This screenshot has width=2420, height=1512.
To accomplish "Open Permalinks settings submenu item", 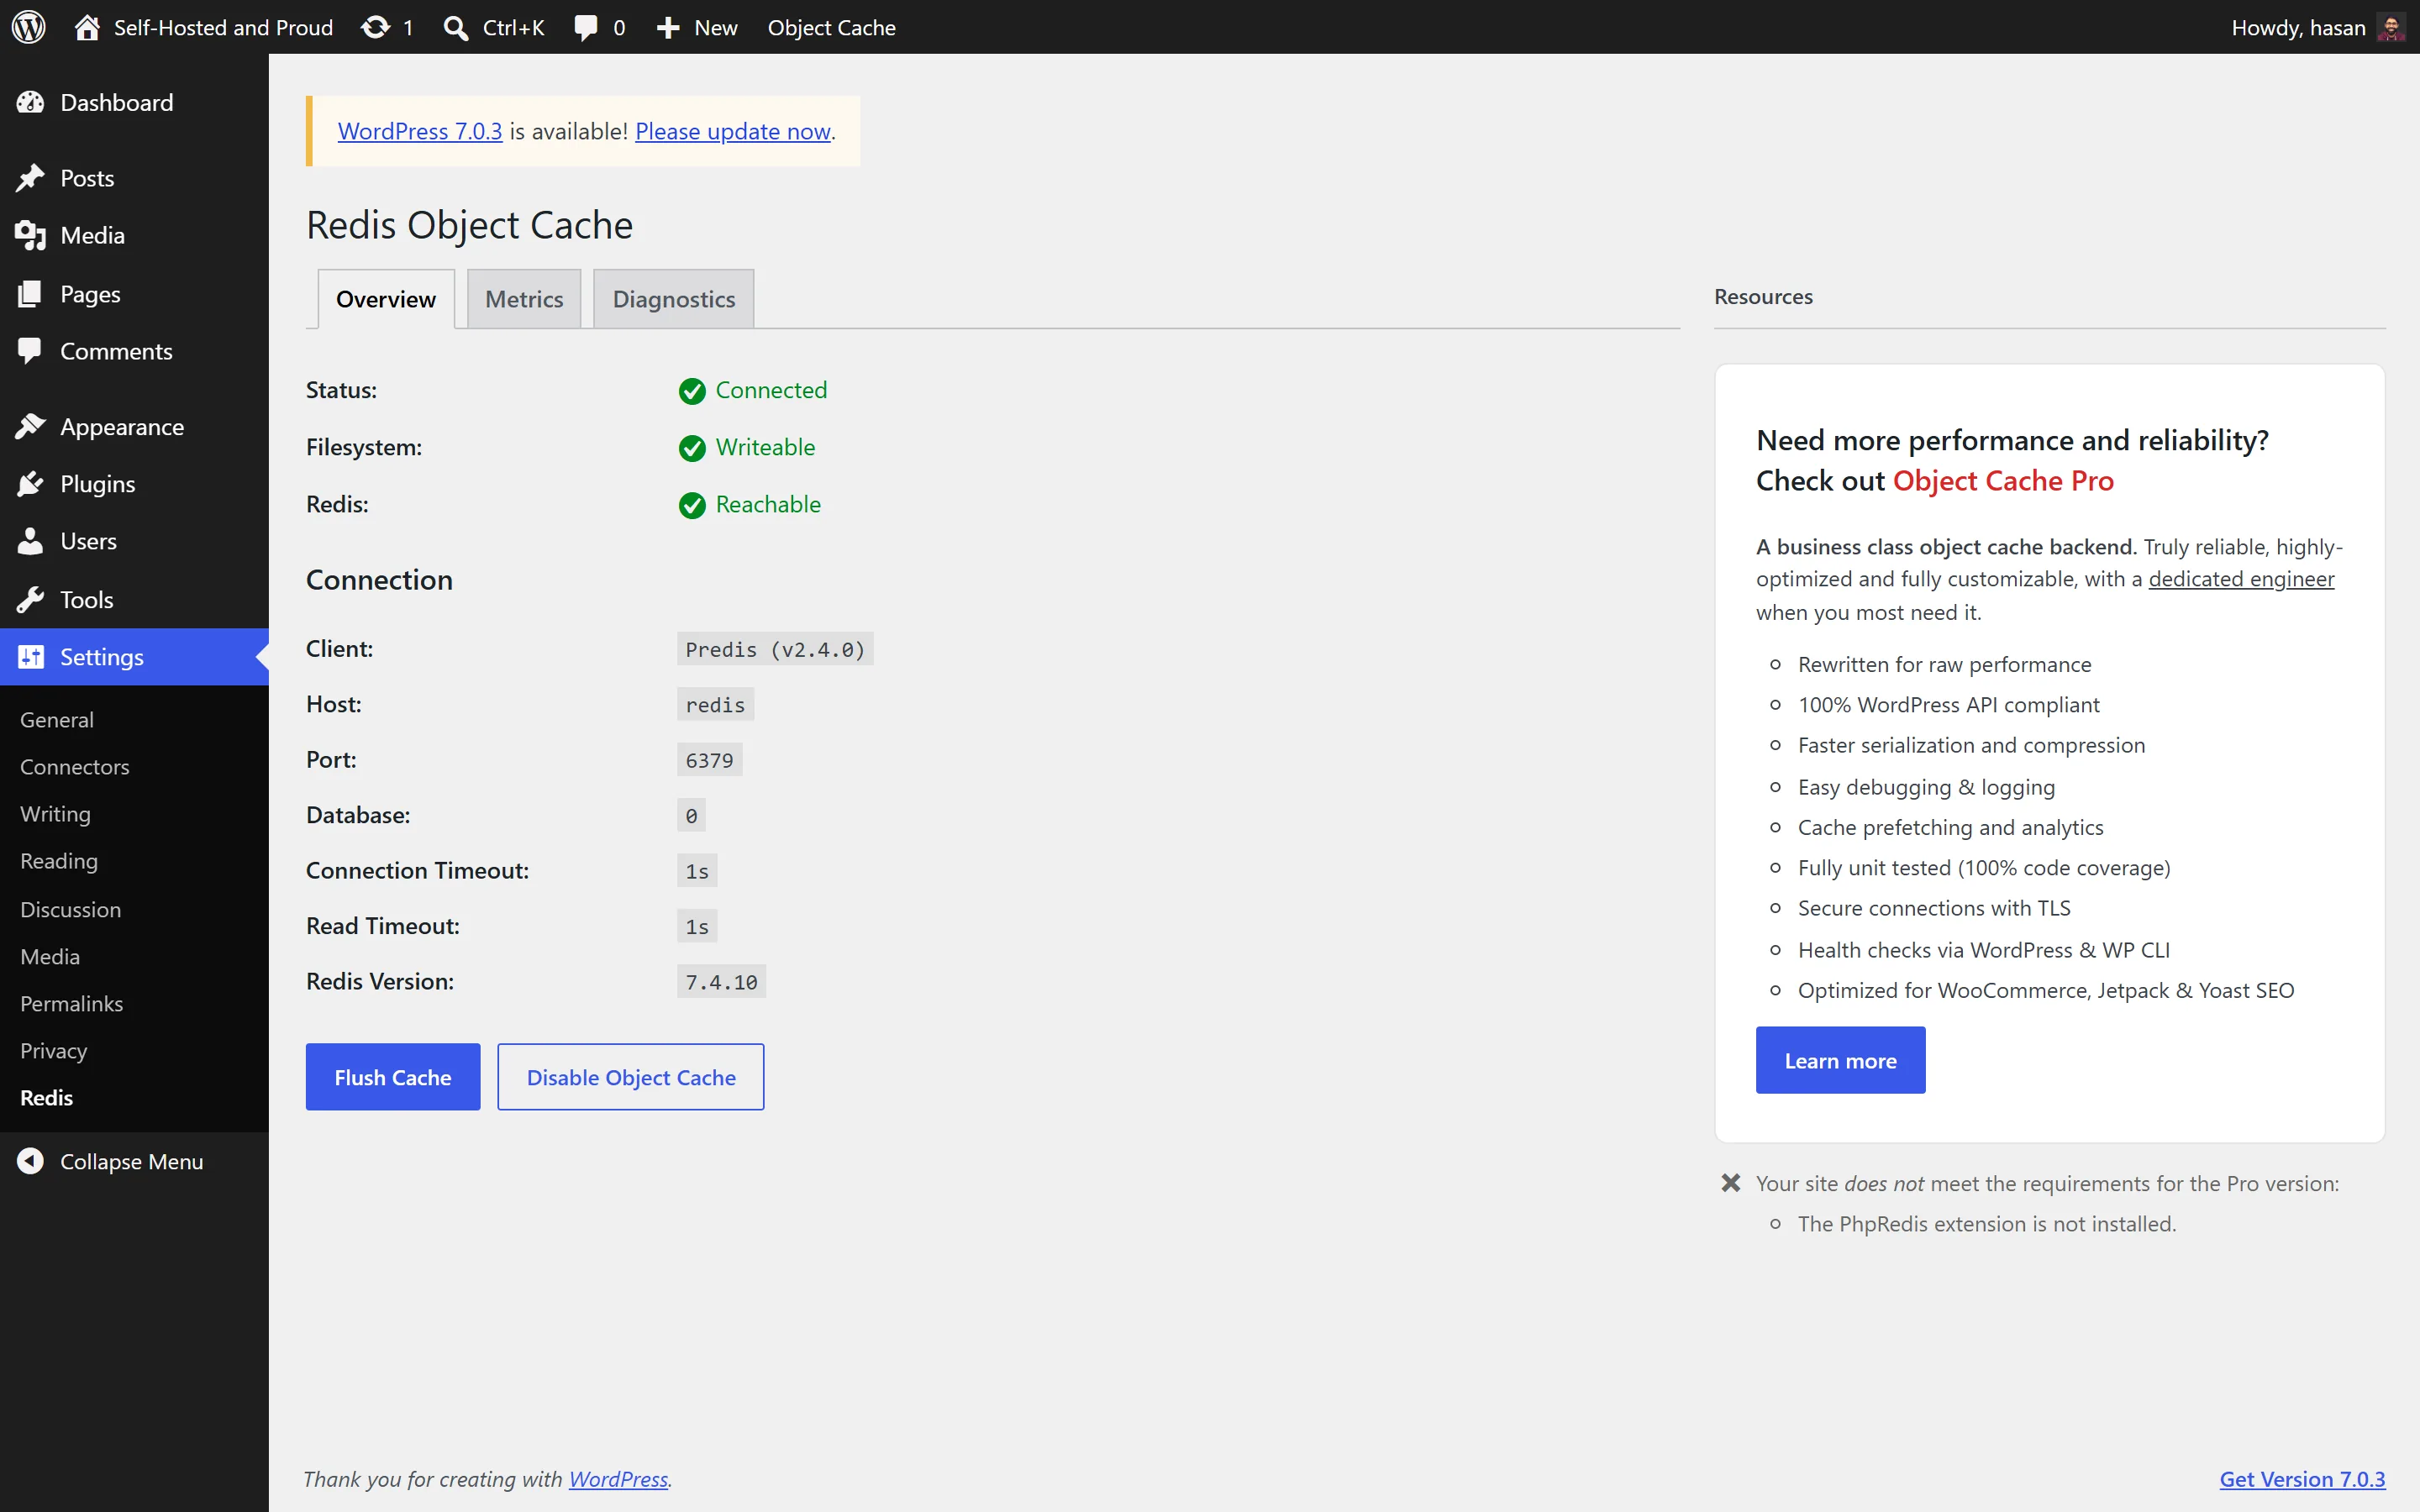I will pyautogui.click(x=71, y=1003).
